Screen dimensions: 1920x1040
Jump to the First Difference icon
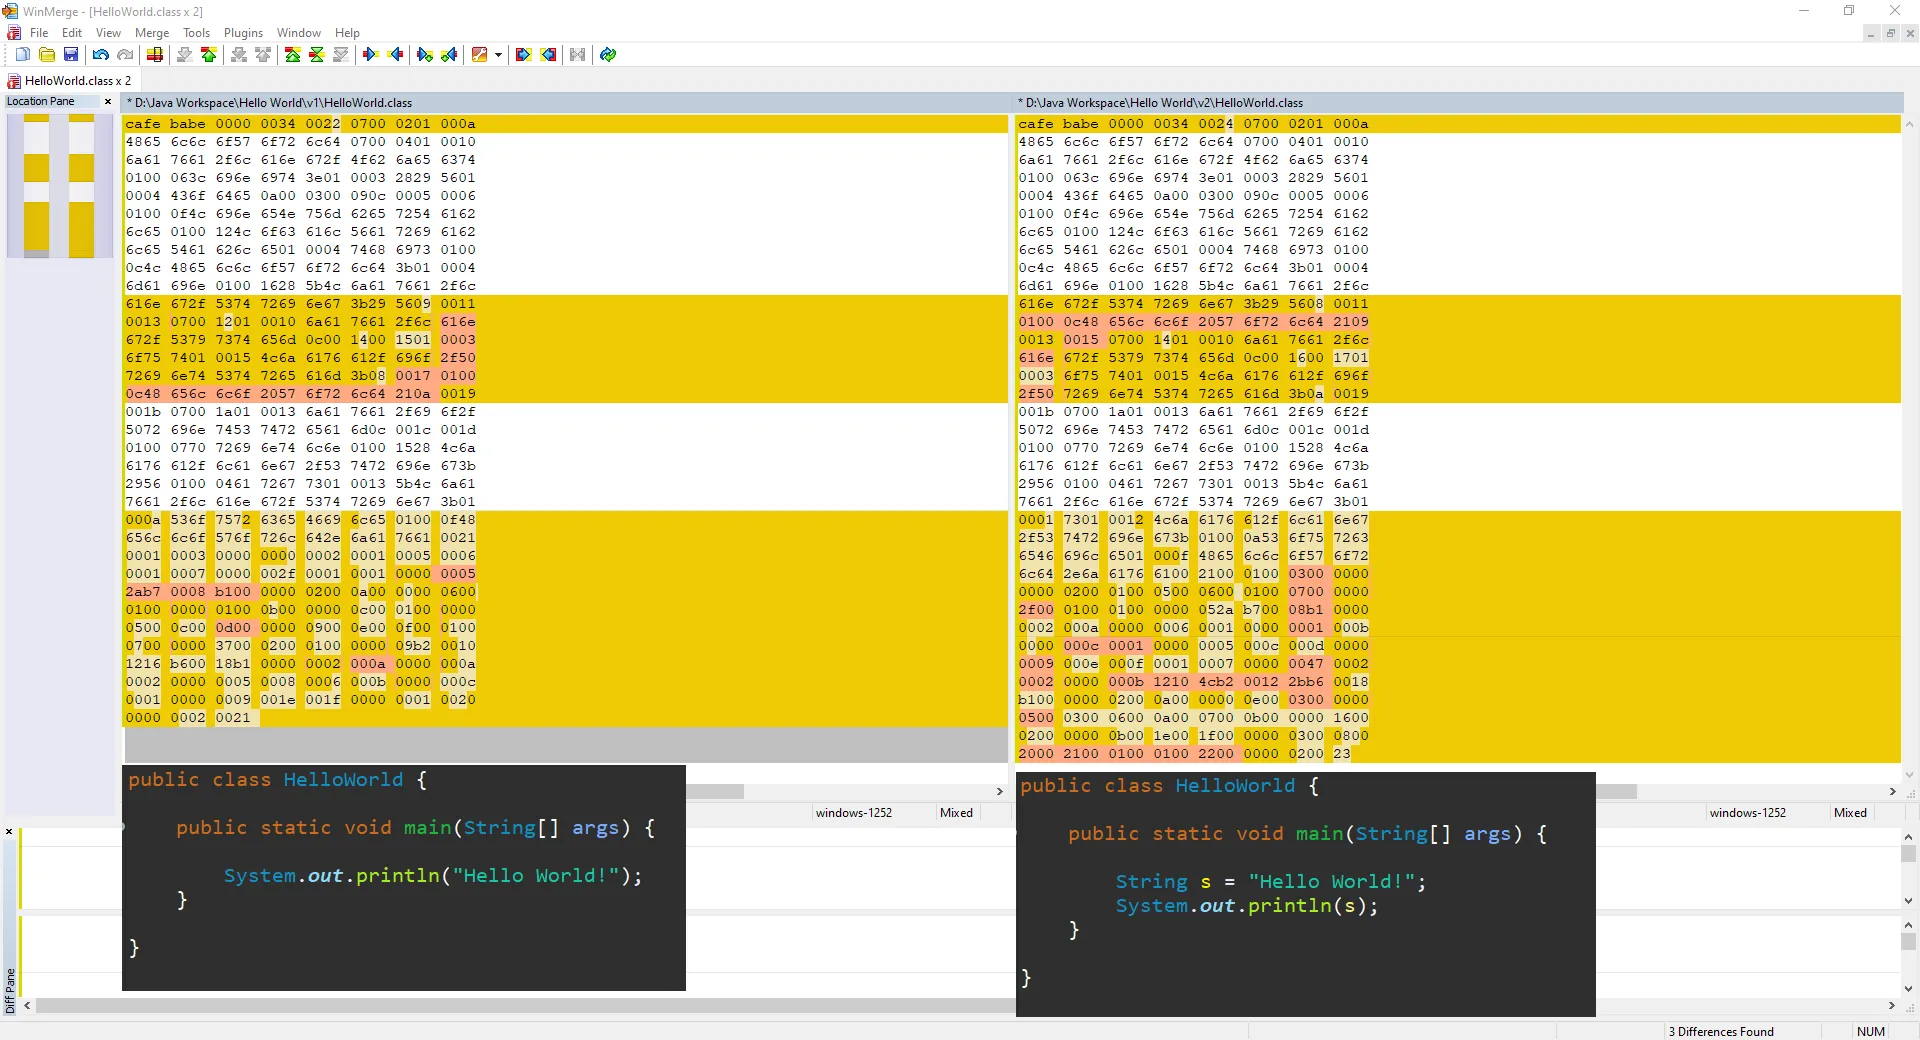pyautogui.click(x=292, y=55)
